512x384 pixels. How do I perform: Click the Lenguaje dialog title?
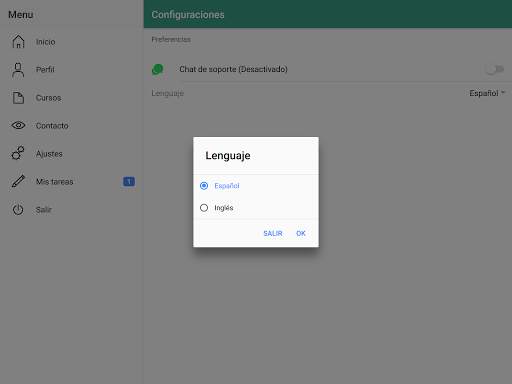[228, 156]
